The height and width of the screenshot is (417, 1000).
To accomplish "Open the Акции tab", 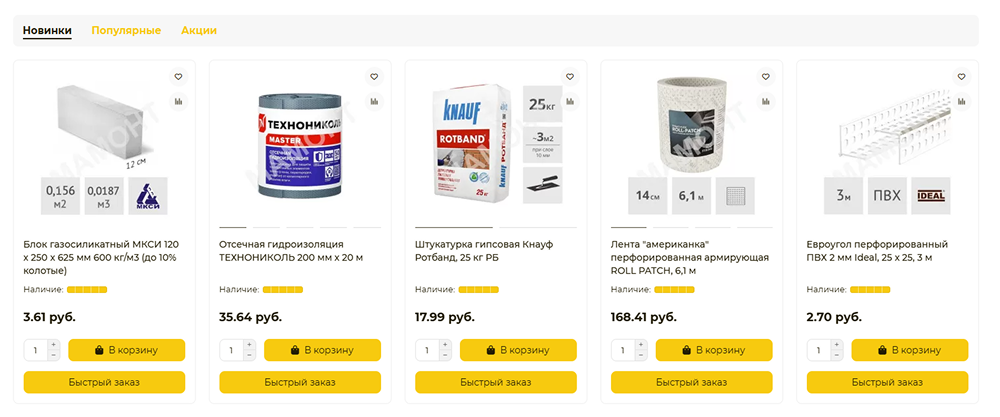I will [199, 31].
